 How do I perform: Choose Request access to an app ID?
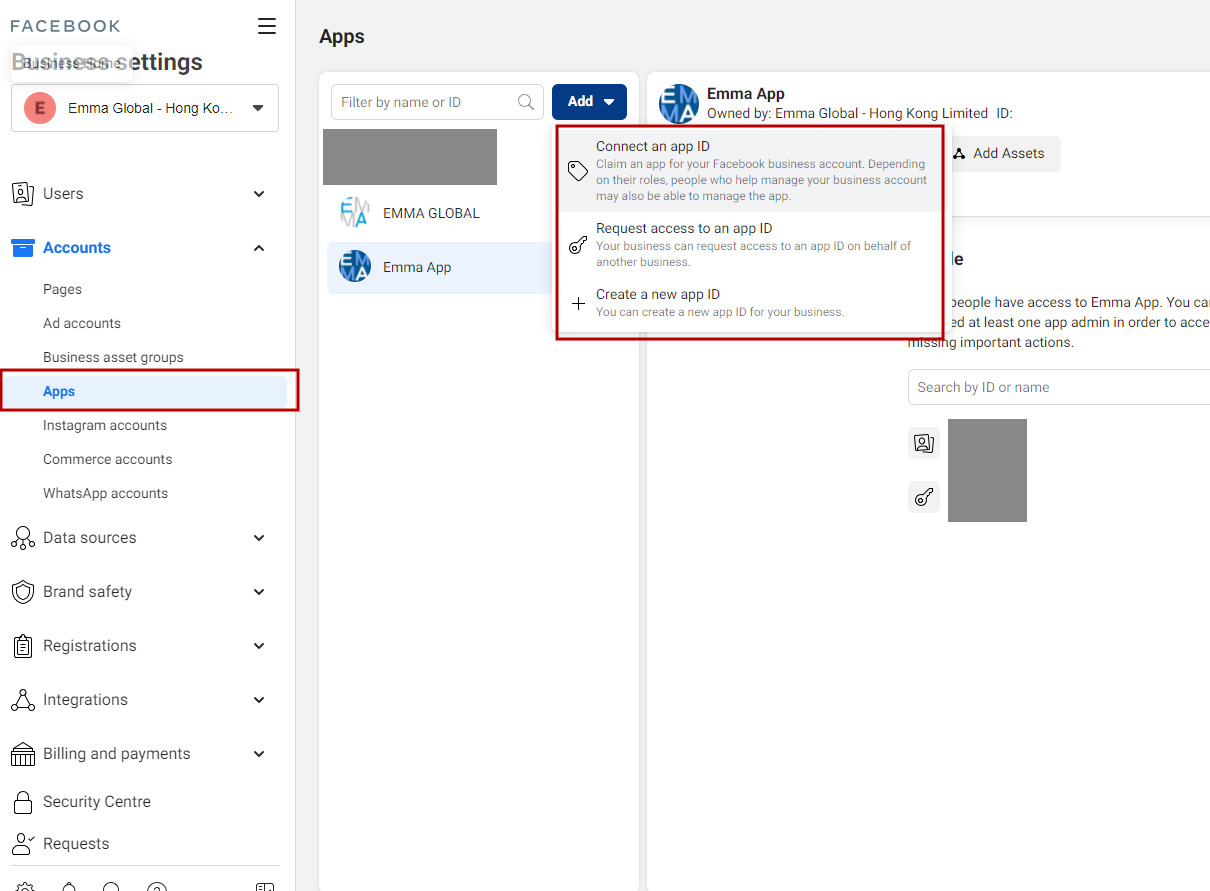[750, 244]
